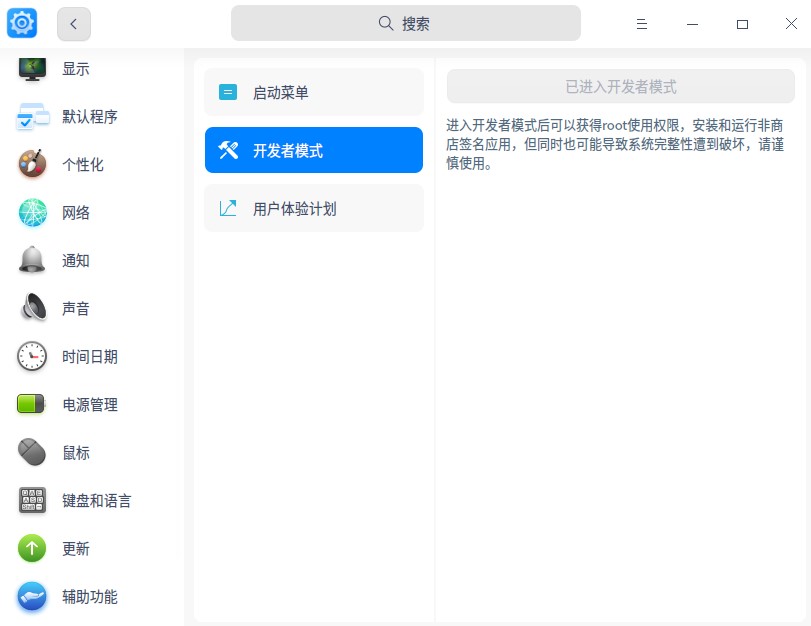
Task: Click the hammer icon beside 开发者模式
Action: tap(227, 150)
